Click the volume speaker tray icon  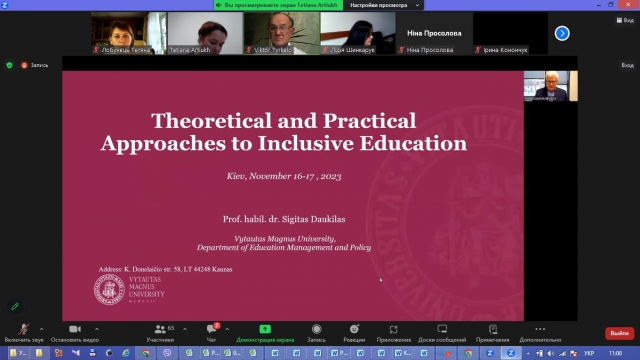coord(551,353)
